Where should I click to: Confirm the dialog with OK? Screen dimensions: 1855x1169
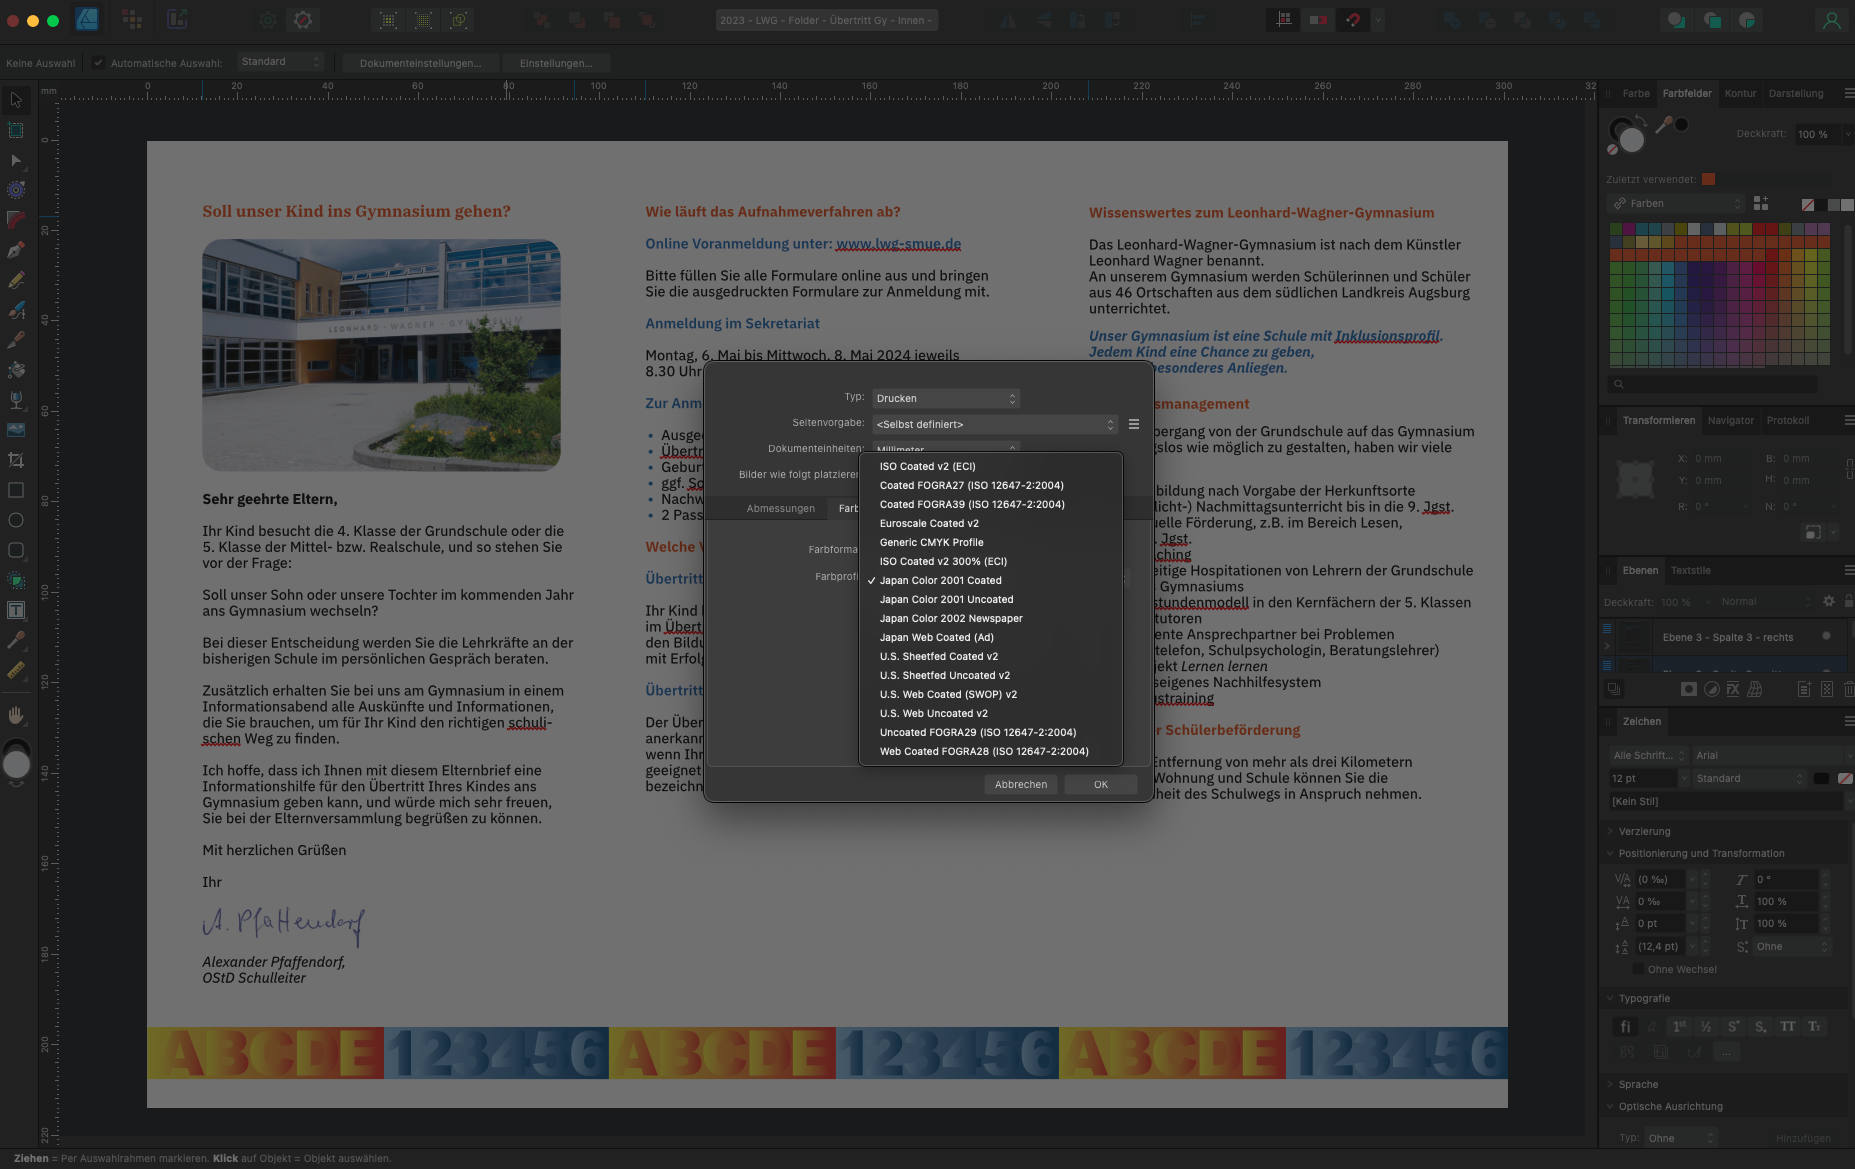point(1100,784)
